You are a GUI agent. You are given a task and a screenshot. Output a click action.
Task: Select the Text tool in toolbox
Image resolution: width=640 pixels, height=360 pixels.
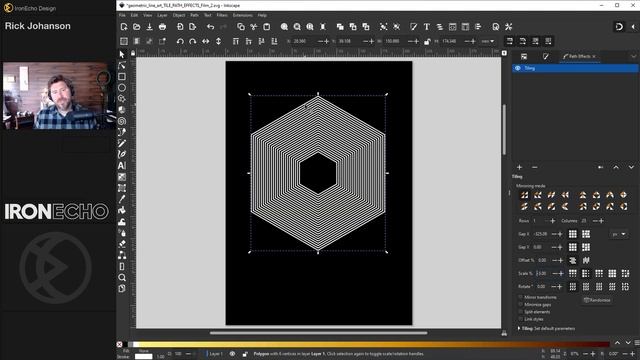coord(122,166)
